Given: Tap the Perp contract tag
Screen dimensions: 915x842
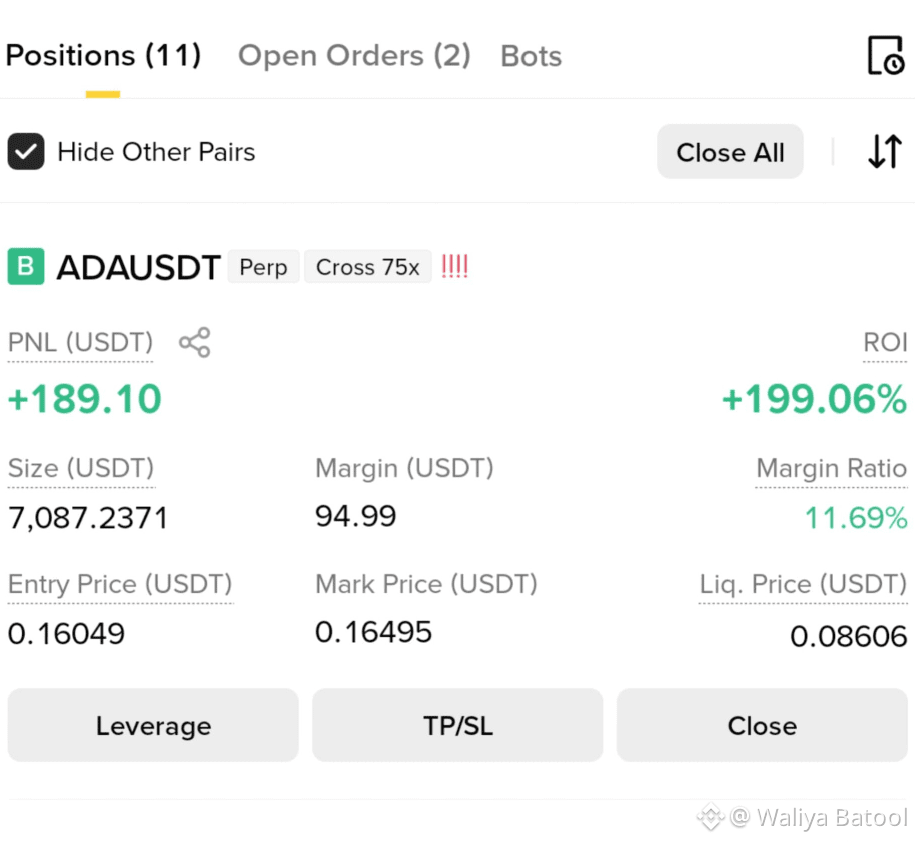Looking at the screenshot, I should click(263, 267).
